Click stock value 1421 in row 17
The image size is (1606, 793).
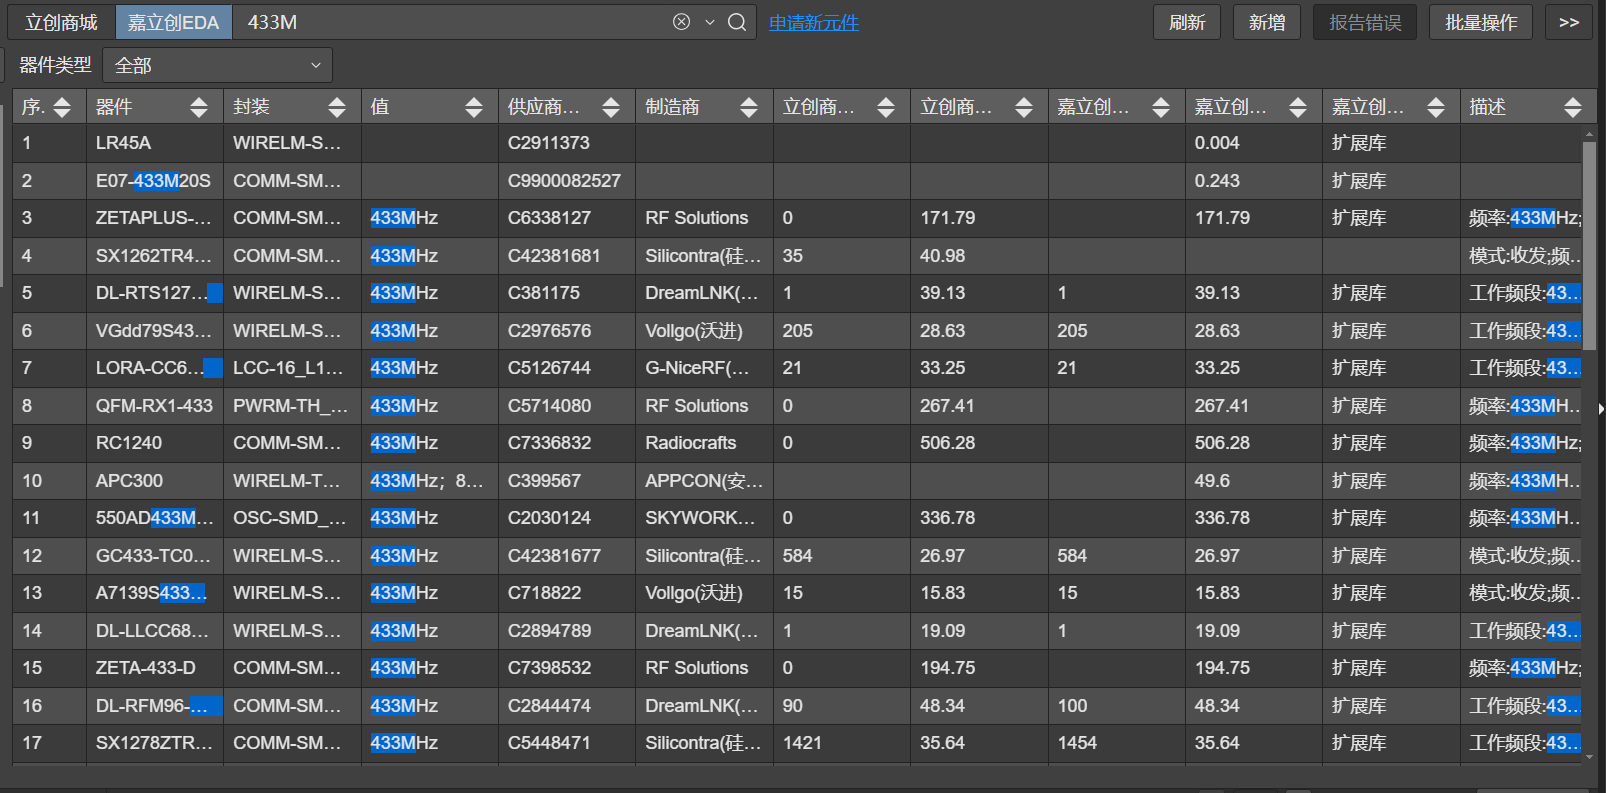[802, 743]
